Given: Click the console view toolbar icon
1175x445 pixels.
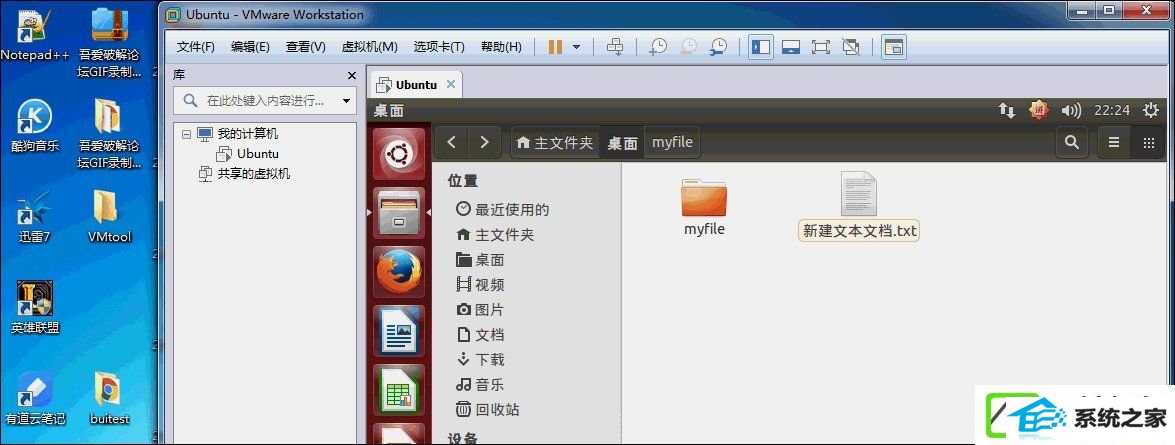Looking at the screenshot, I should coord(892,47).
